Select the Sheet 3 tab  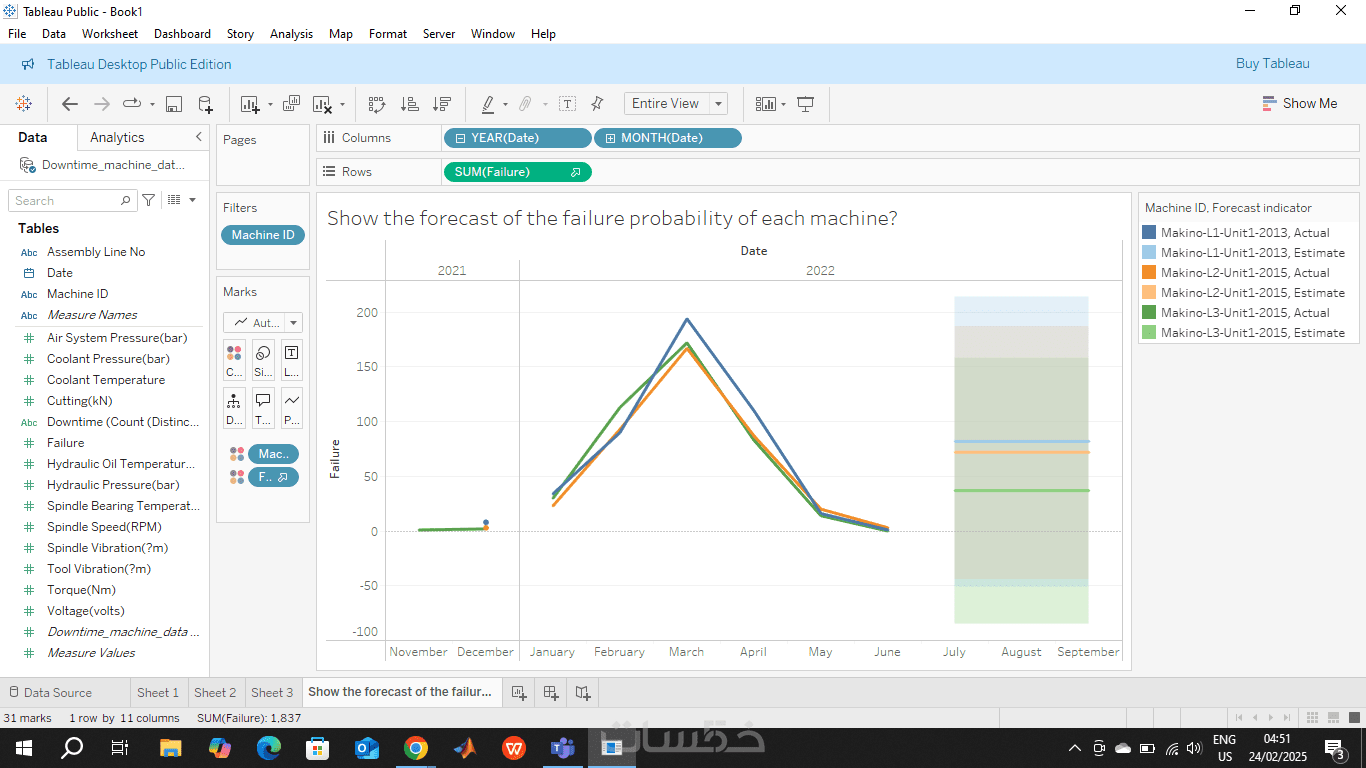[x=272, y=692]
